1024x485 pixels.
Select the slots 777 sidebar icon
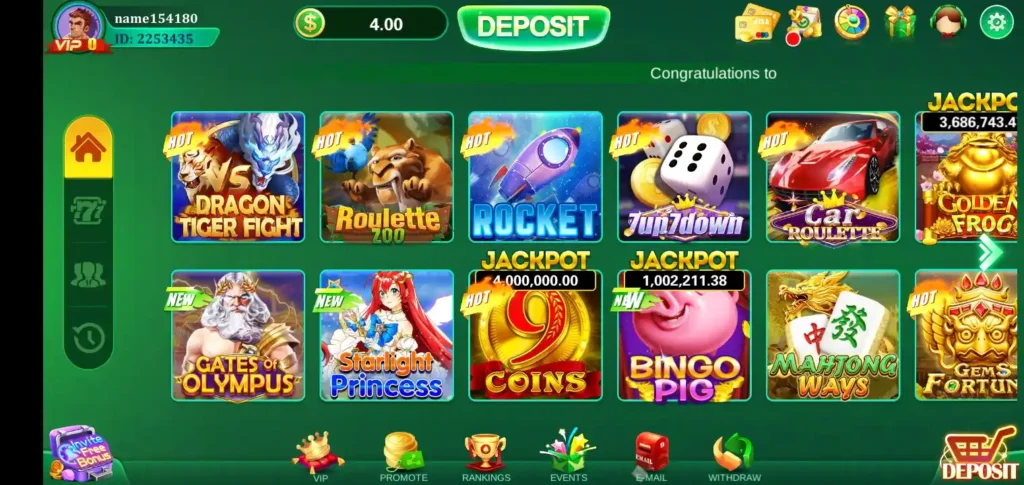pos(88,211)
